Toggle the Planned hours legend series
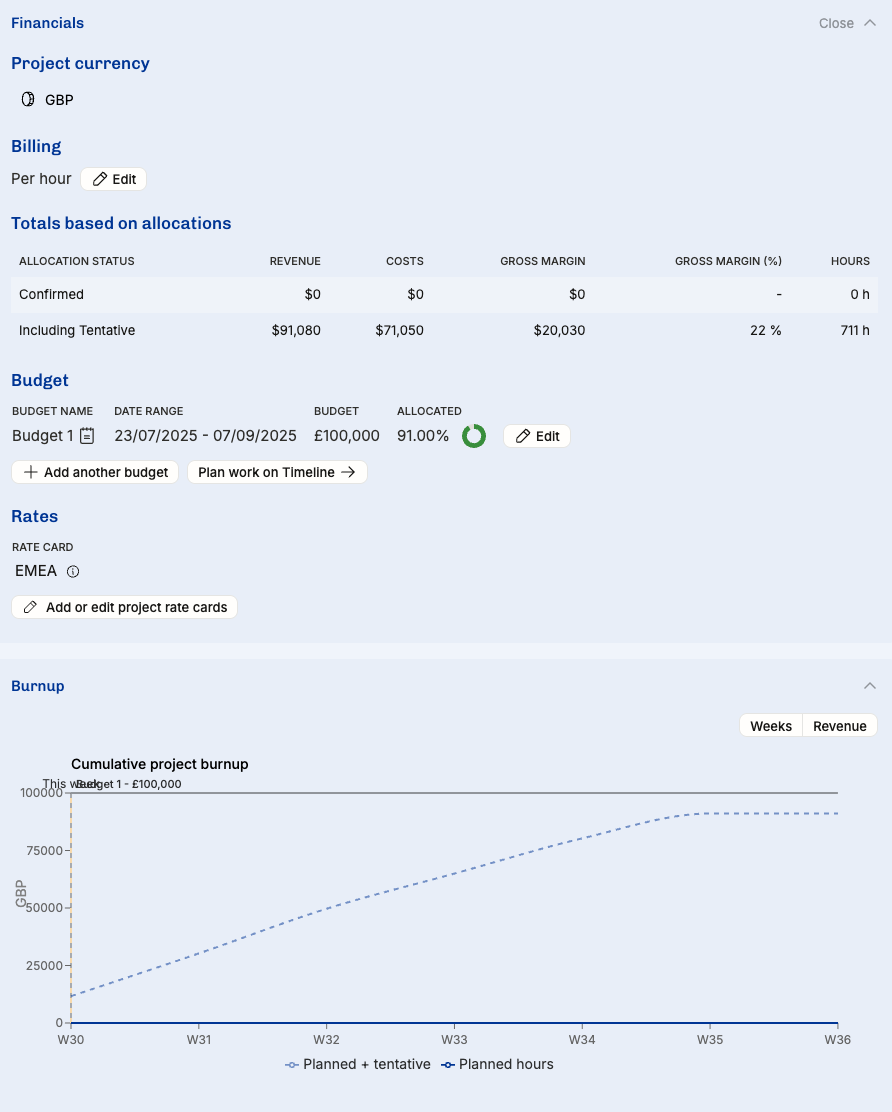892x1112 pixels. click(498, 1064)
